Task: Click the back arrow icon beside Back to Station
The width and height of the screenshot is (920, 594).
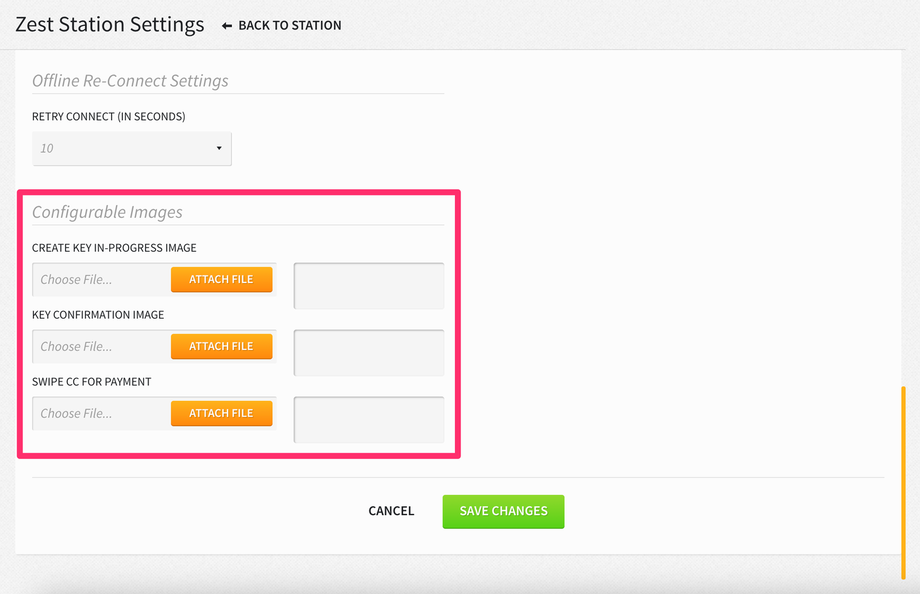Action: pyautogui.click(x=227, y=26)
